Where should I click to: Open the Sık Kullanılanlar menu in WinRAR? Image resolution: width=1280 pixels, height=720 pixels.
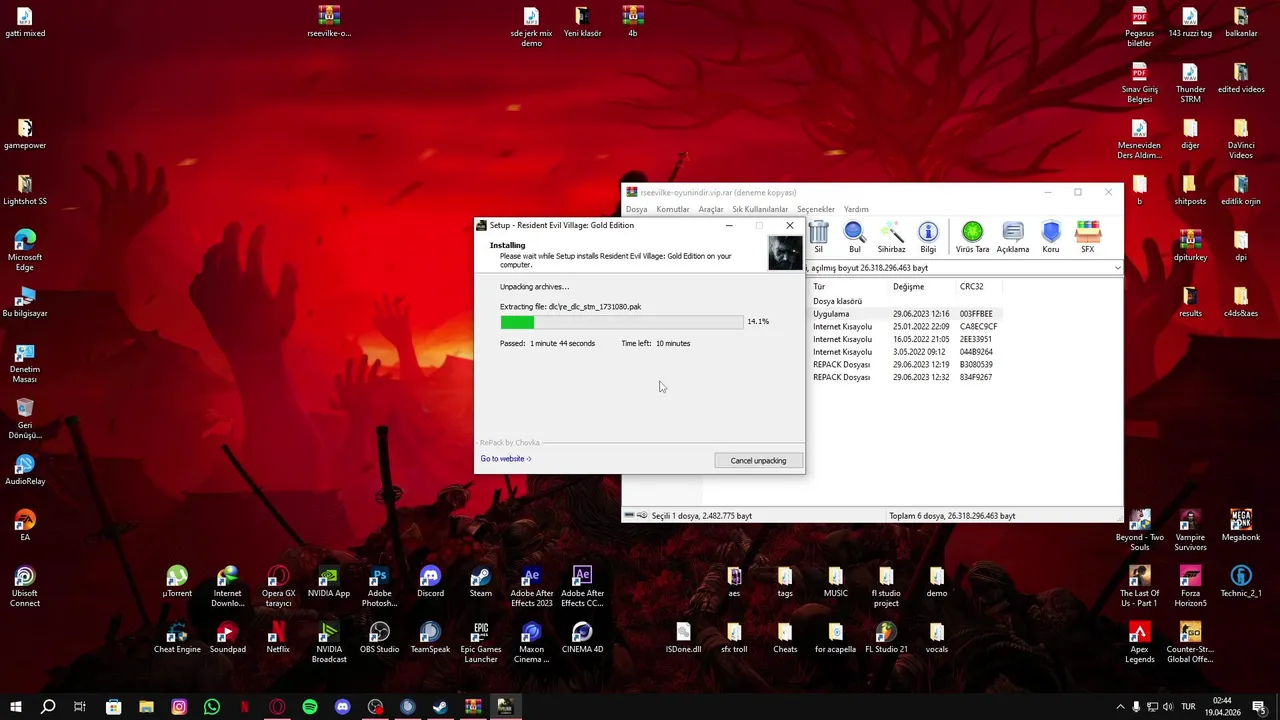760,210
